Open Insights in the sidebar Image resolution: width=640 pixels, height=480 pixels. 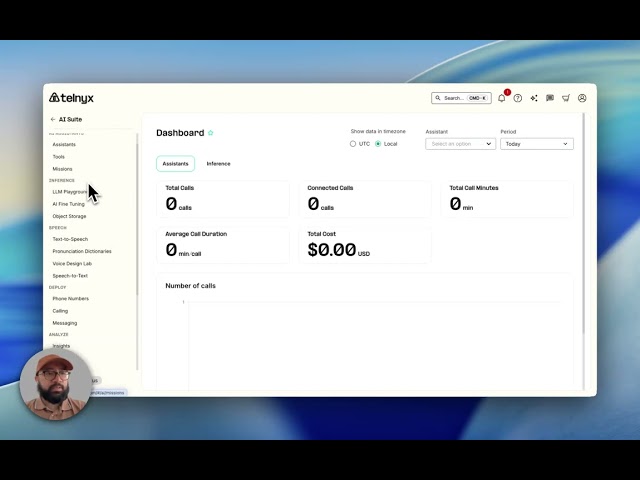point(61,346)
